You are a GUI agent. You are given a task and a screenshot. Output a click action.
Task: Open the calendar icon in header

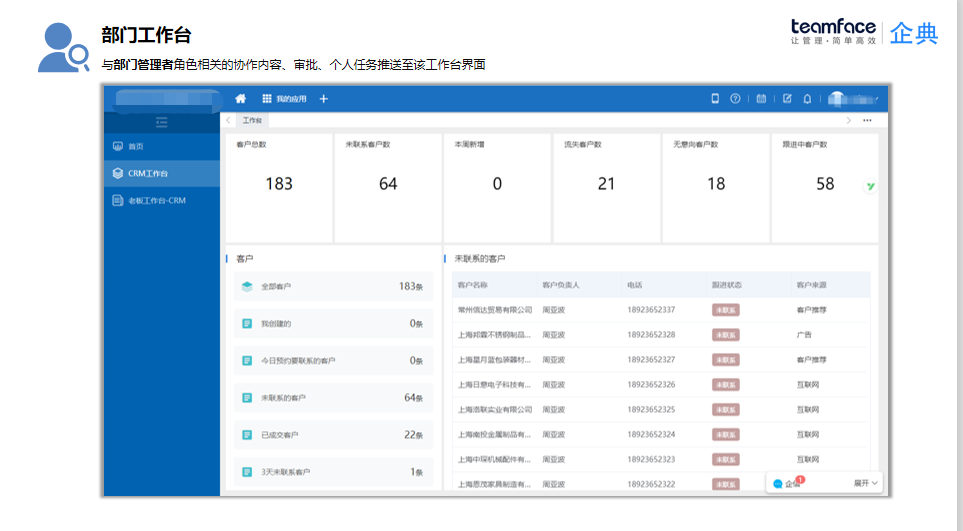(x=761, y=99)
